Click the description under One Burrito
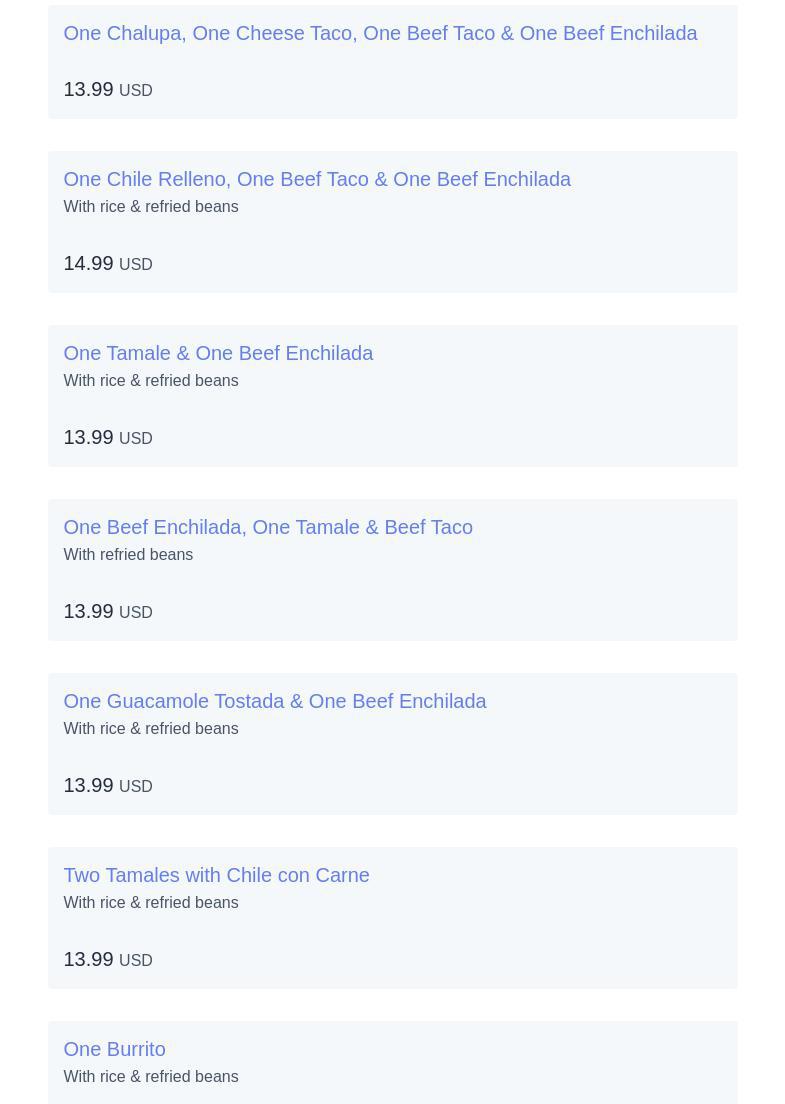 [x=151, y=1076]
